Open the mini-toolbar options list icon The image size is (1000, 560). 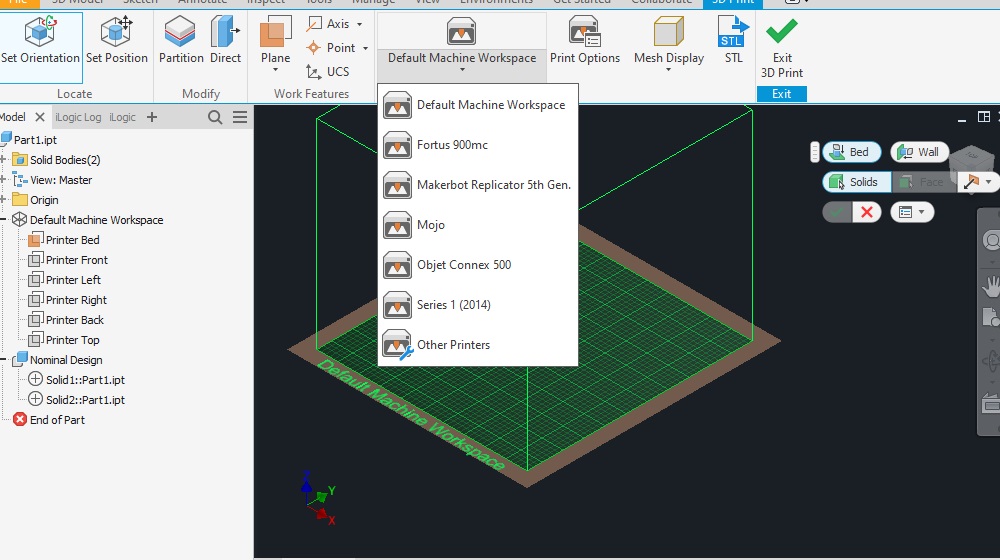click(911, 212)
